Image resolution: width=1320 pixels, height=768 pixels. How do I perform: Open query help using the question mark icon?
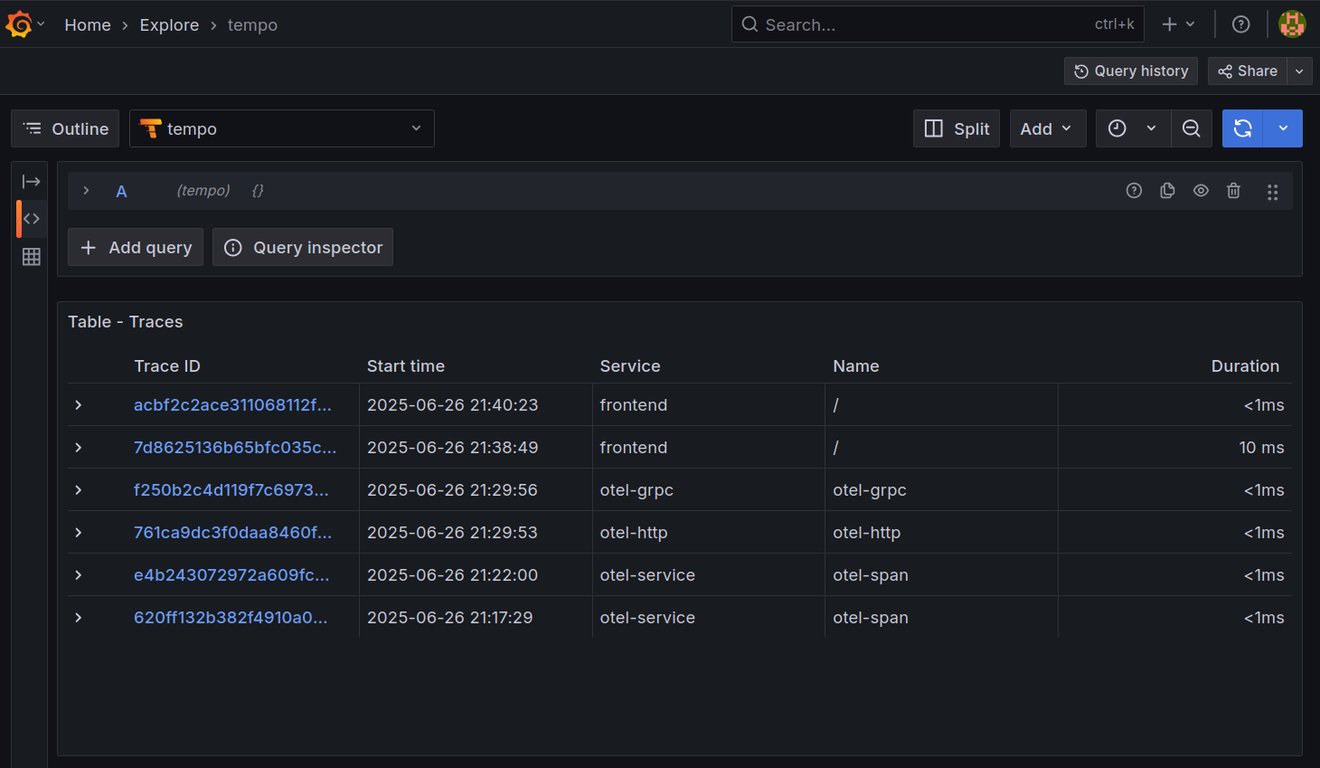pos(1133,190)
